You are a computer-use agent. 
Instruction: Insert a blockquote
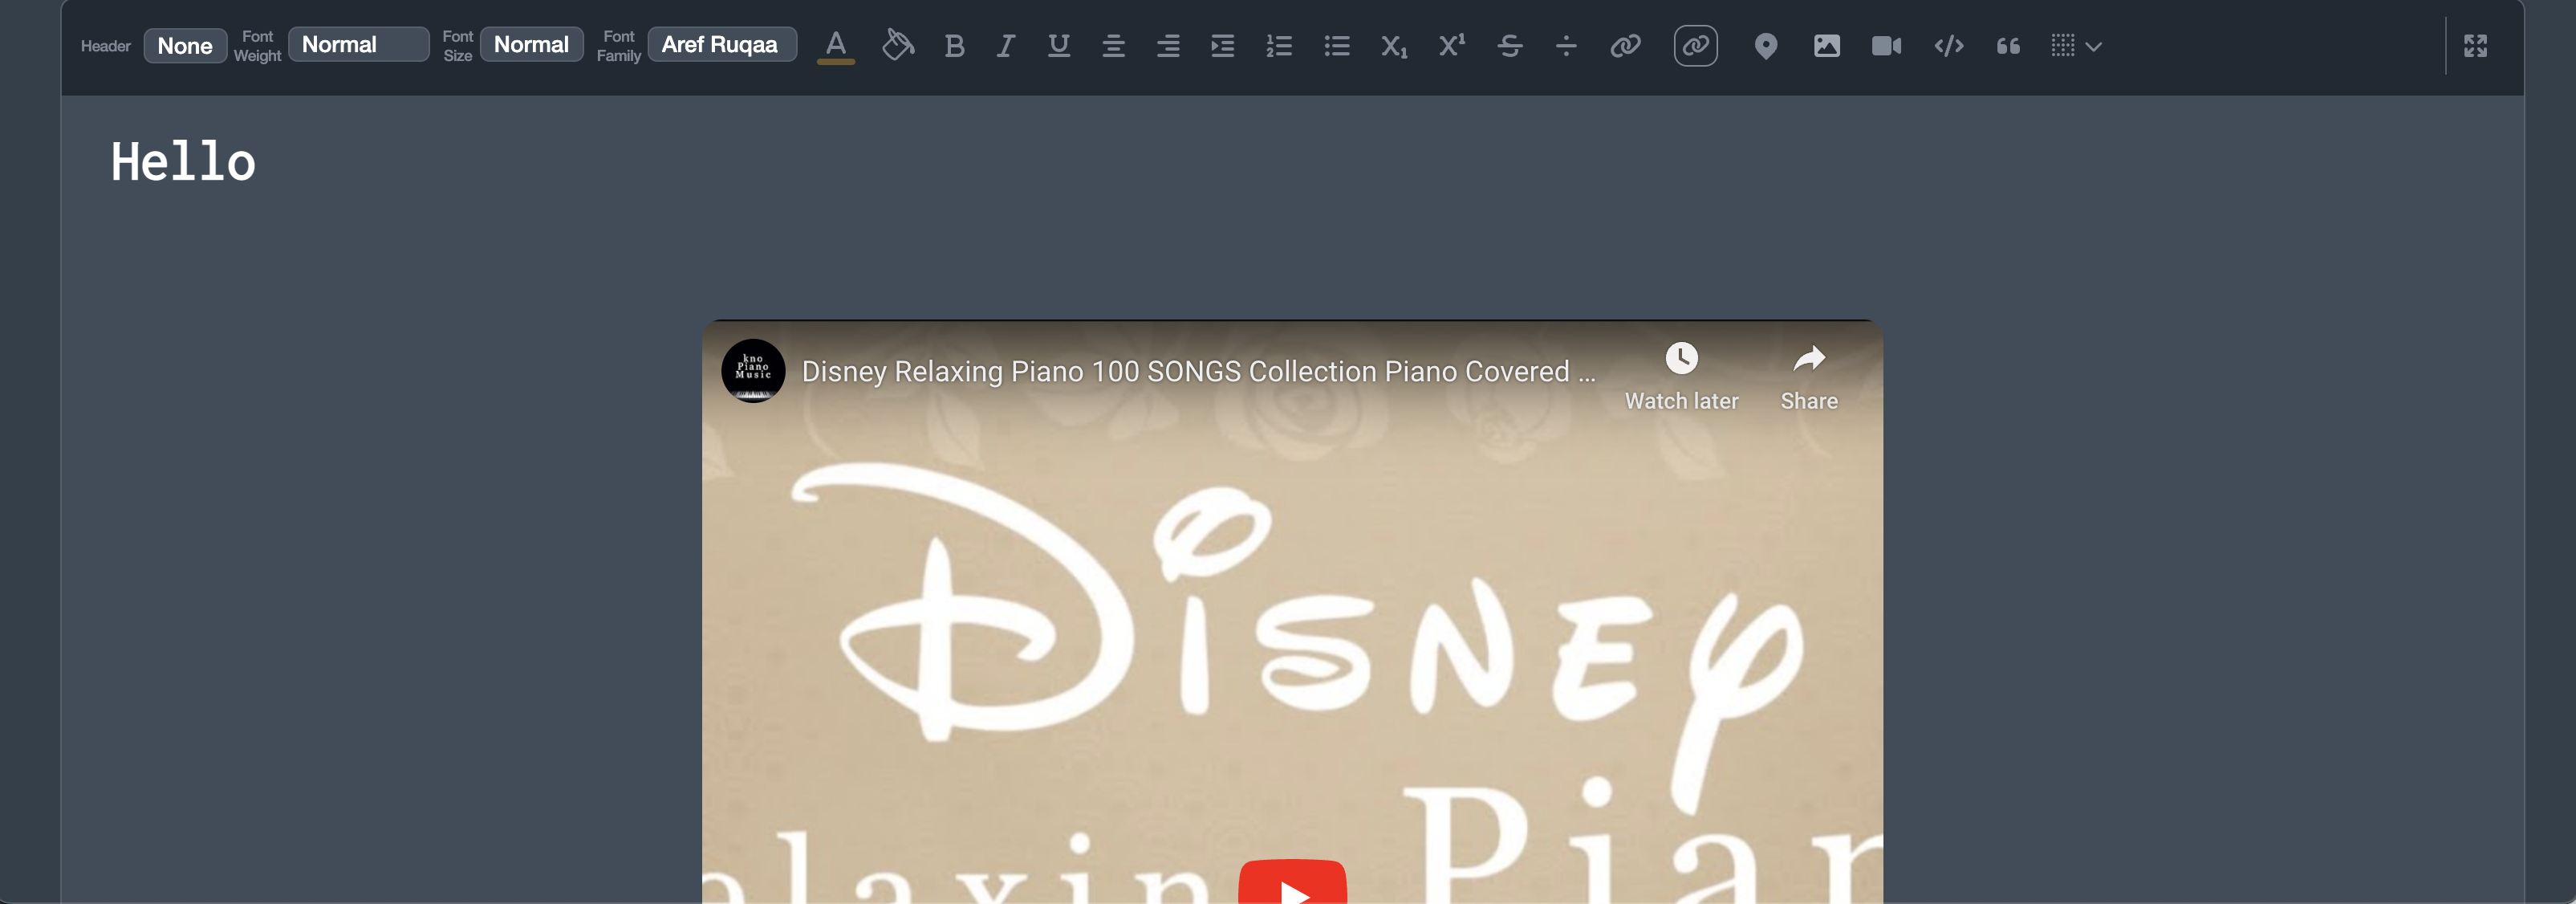click(x=2007, y=46)
